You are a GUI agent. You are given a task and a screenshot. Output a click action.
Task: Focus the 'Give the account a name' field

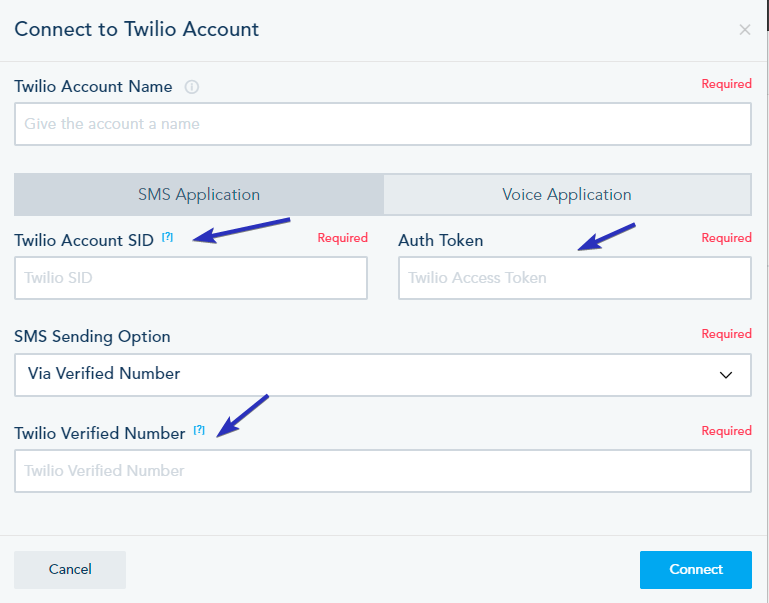pos(382,124)
